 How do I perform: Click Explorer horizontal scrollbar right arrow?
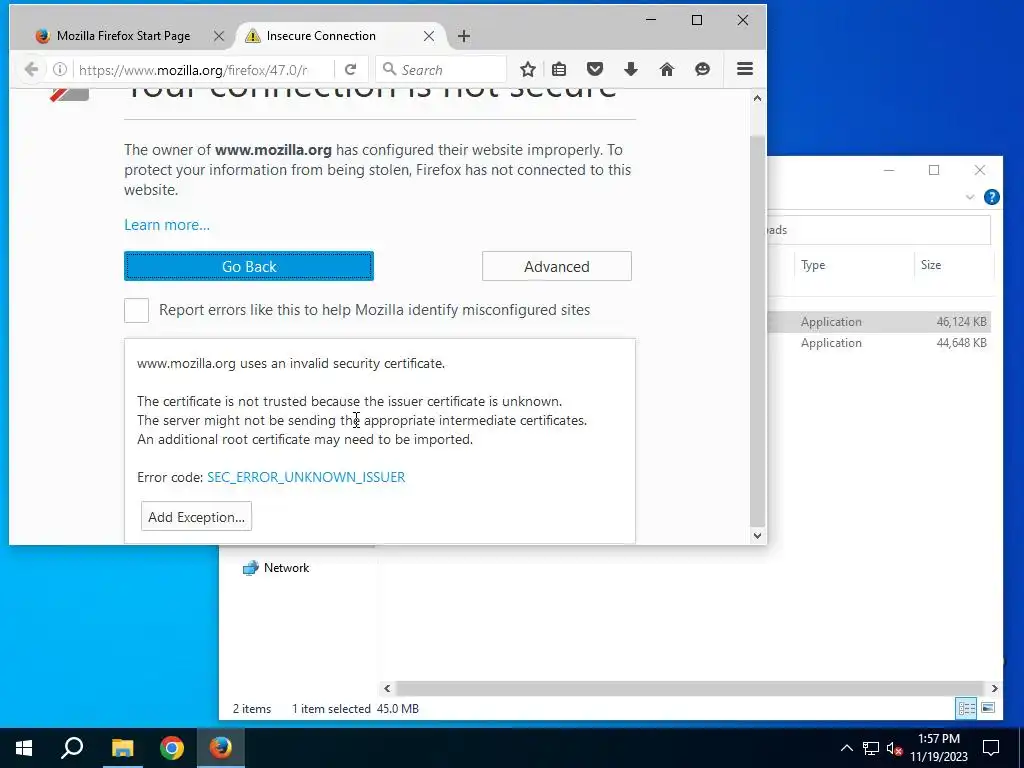tap(994, 688)
